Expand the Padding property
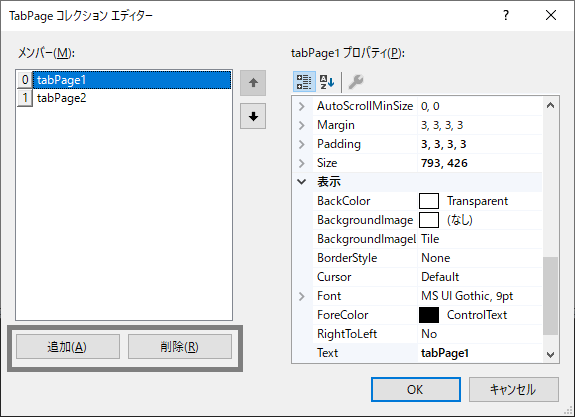The image size is (575, 417). [302, 144]
